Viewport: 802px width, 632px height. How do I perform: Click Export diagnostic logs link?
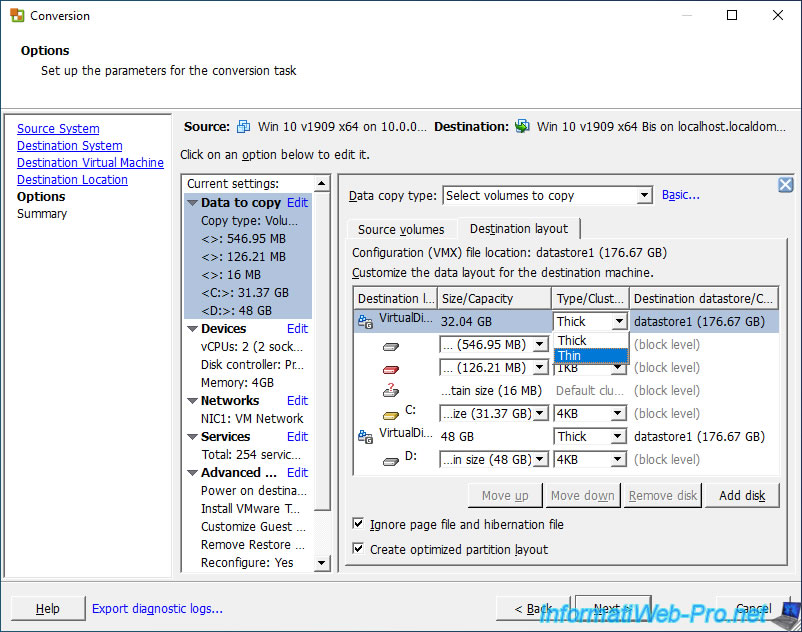(x=157, y=608)
